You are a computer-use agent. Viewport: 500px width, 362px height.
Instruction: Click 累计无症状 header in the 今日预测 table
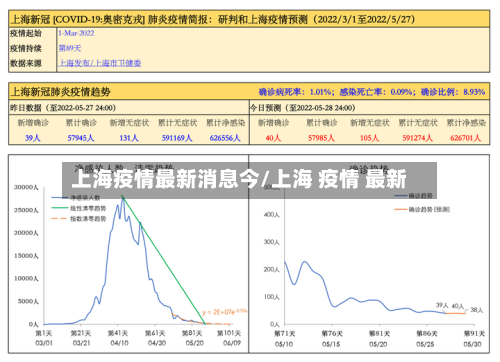[x=418, y=123]
